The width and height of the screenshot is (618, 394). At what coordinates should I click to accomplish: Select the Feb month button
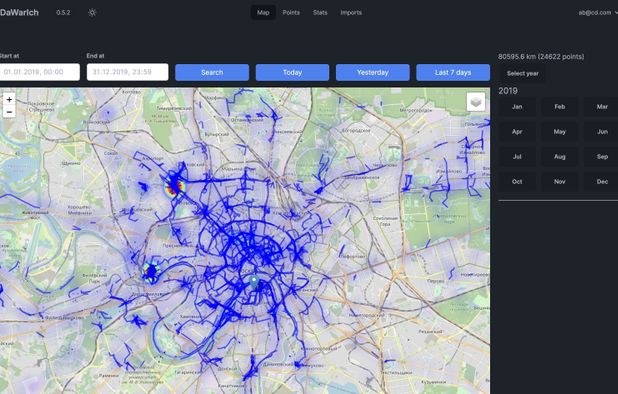coord(560,107)
